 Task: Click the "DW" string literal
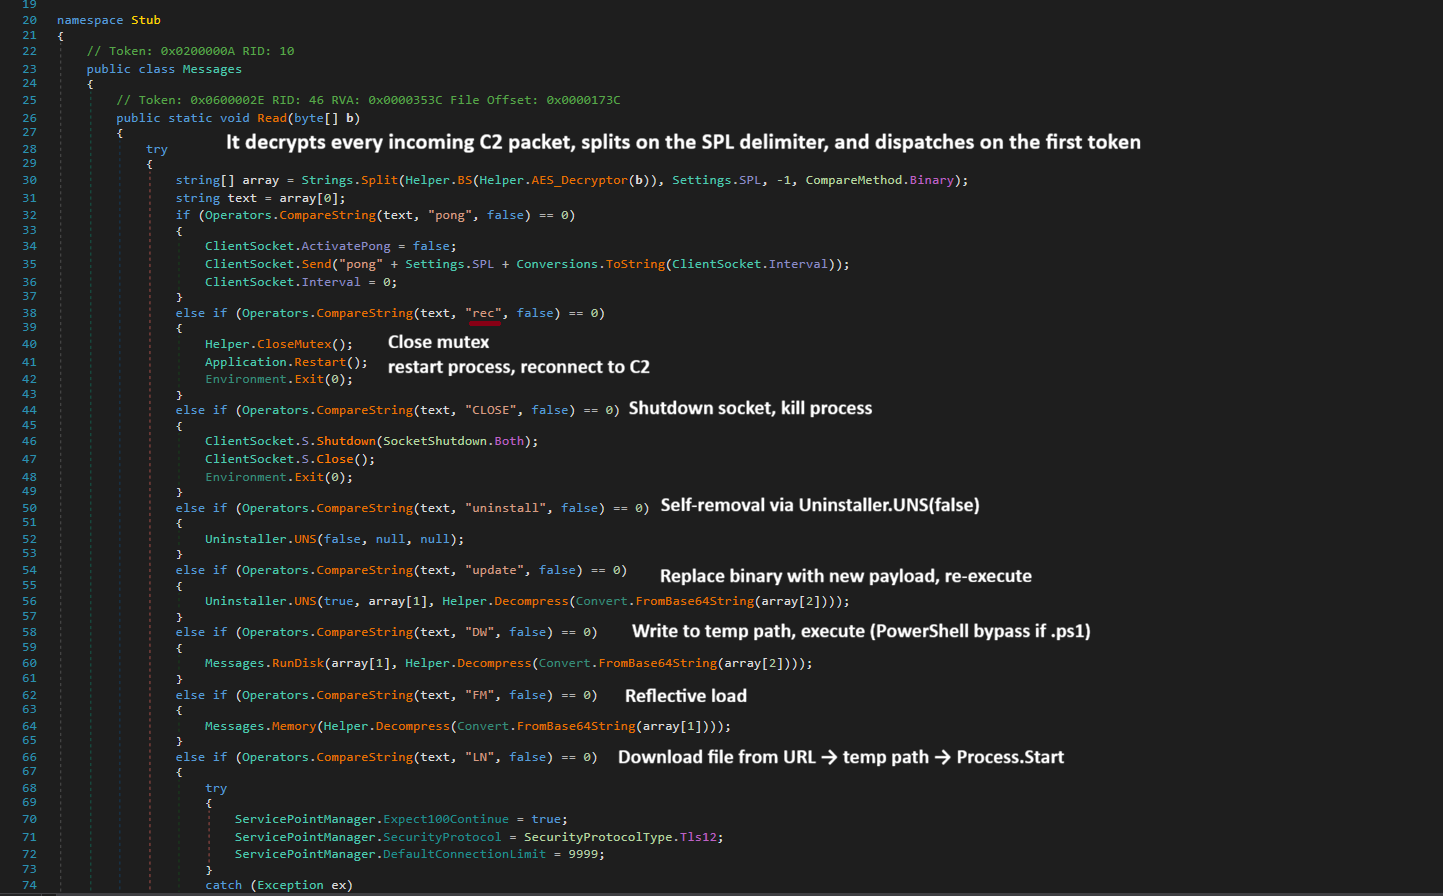[480, 632]
